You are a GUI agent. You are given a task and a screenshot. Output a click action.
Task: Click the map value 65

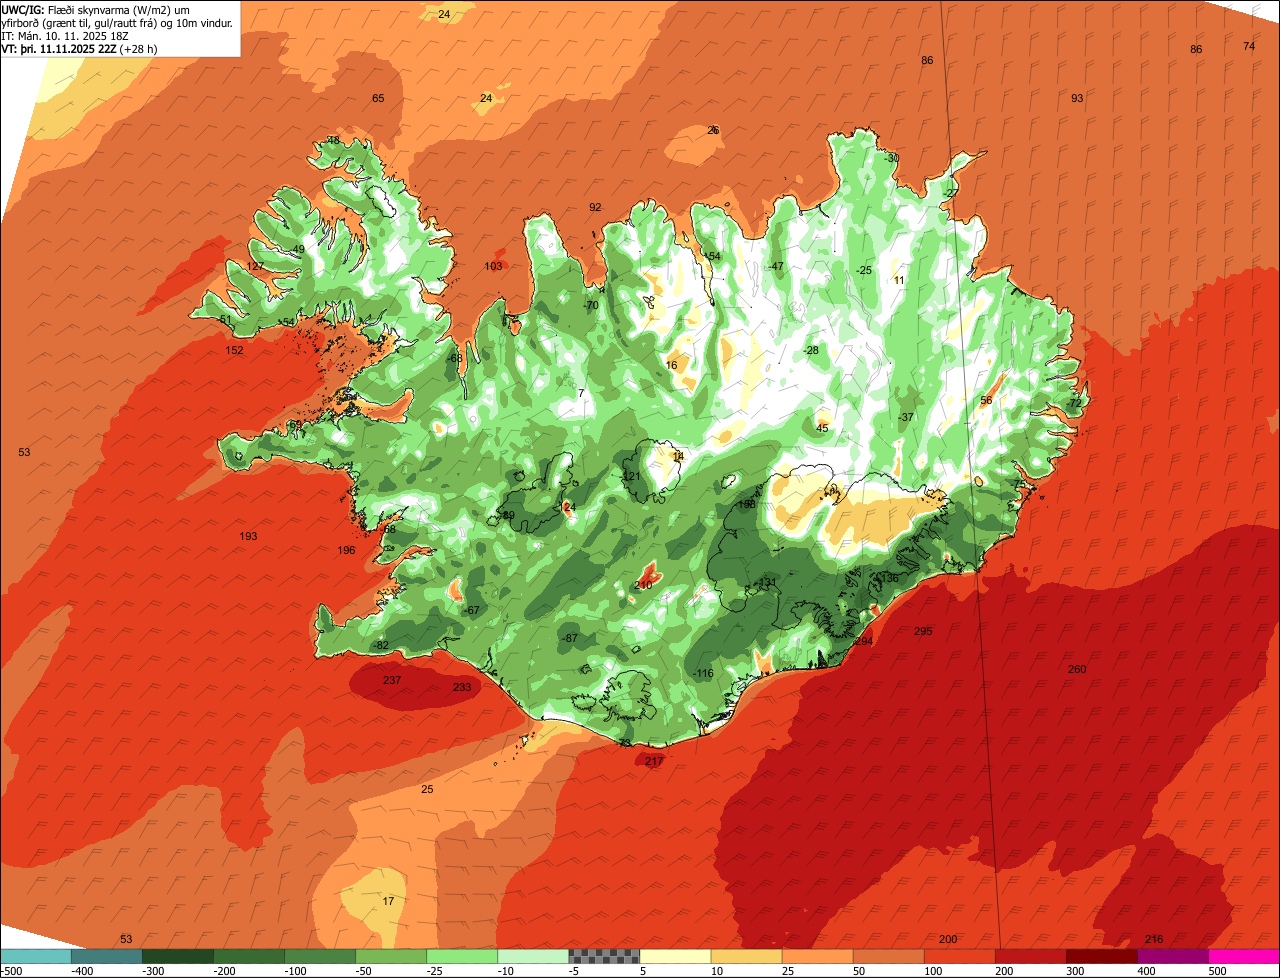click(x=378, y=98)
